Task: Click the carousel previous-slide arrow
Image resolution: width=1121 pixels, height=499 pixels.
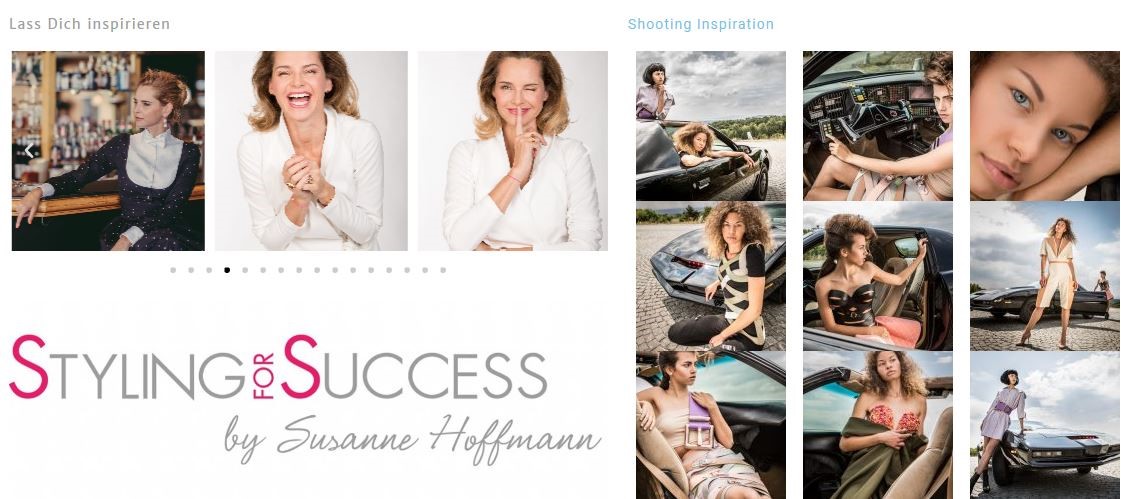Action: click(29, 151)
